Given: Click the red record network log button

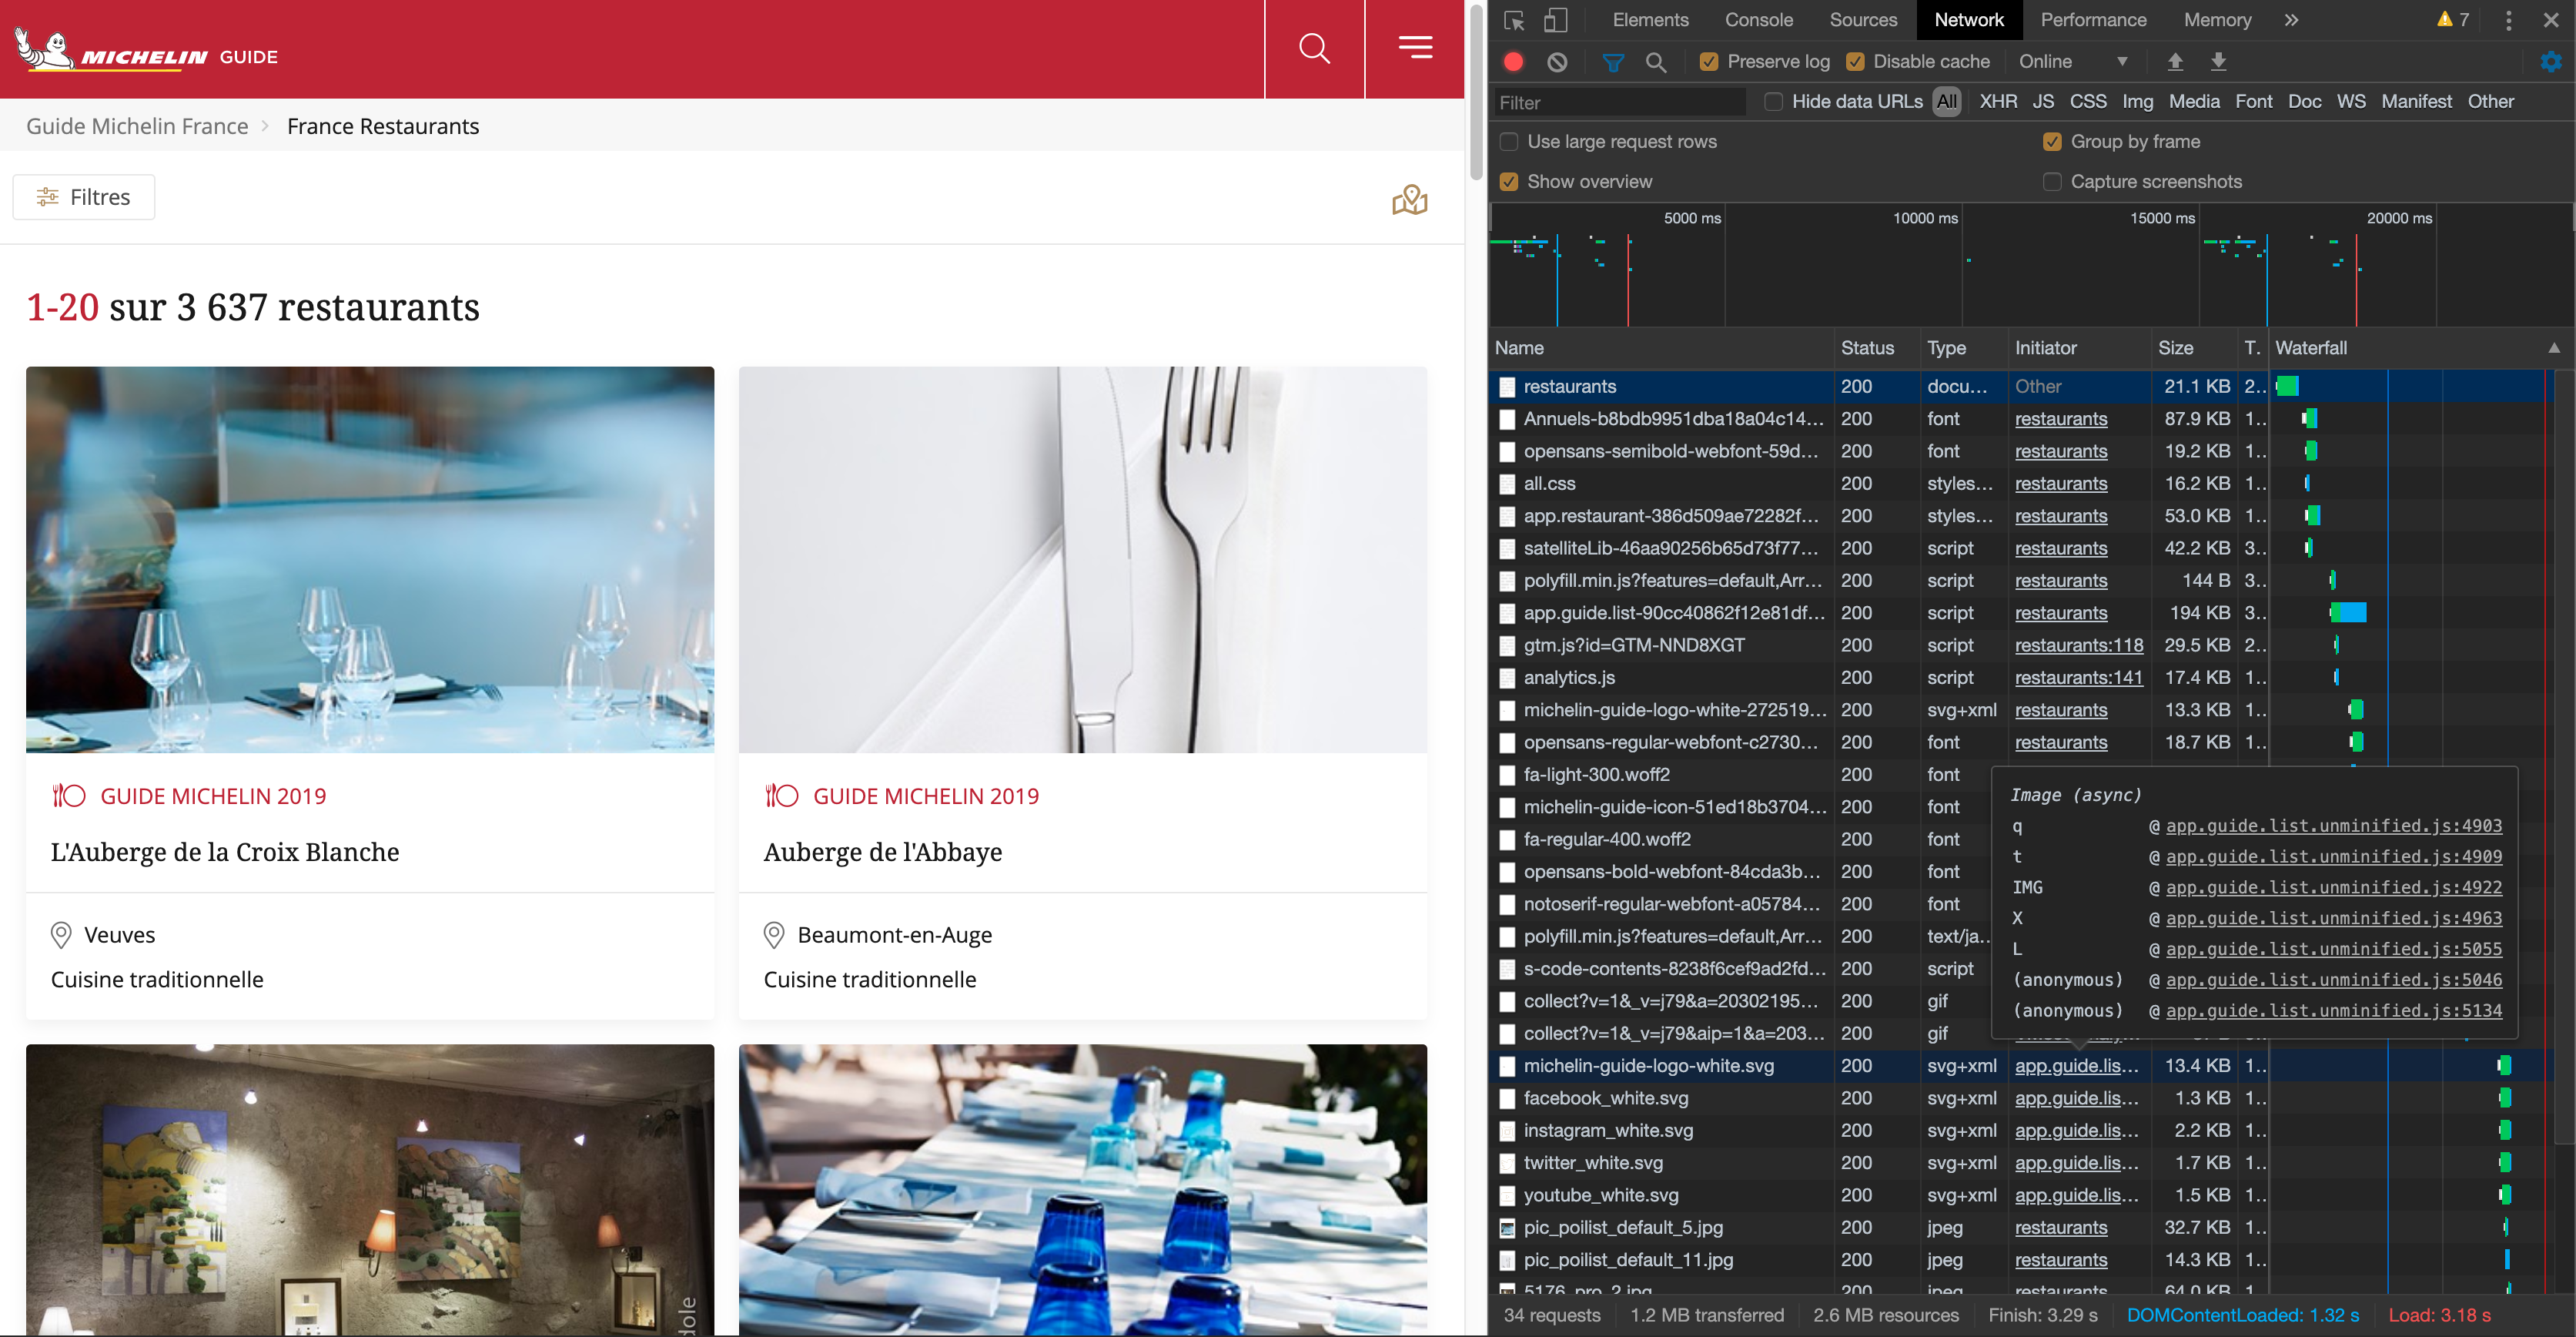Looking at the screenshot, I should [1513, 62].
